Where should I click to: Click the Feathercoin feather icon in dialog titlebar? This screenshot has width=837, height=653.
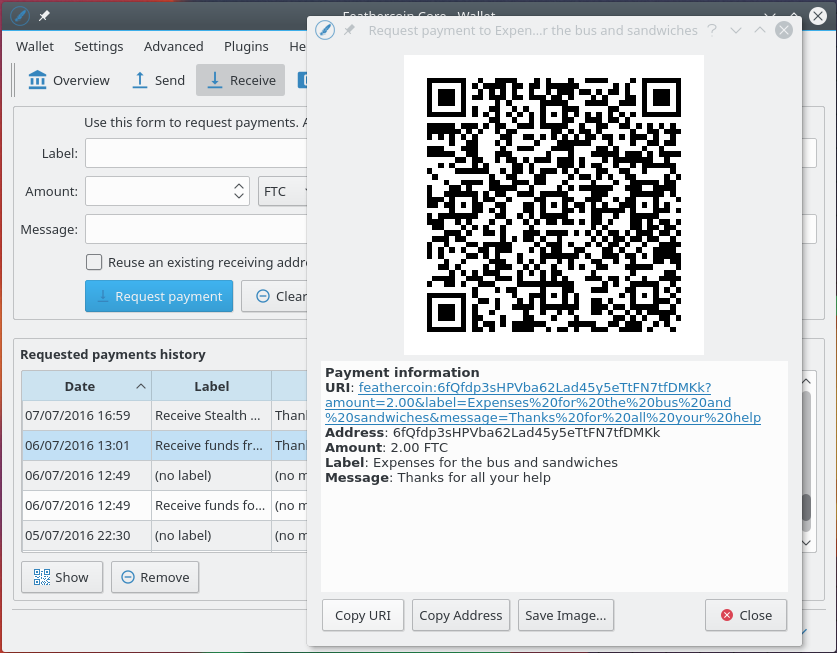(x=324, y=30)
